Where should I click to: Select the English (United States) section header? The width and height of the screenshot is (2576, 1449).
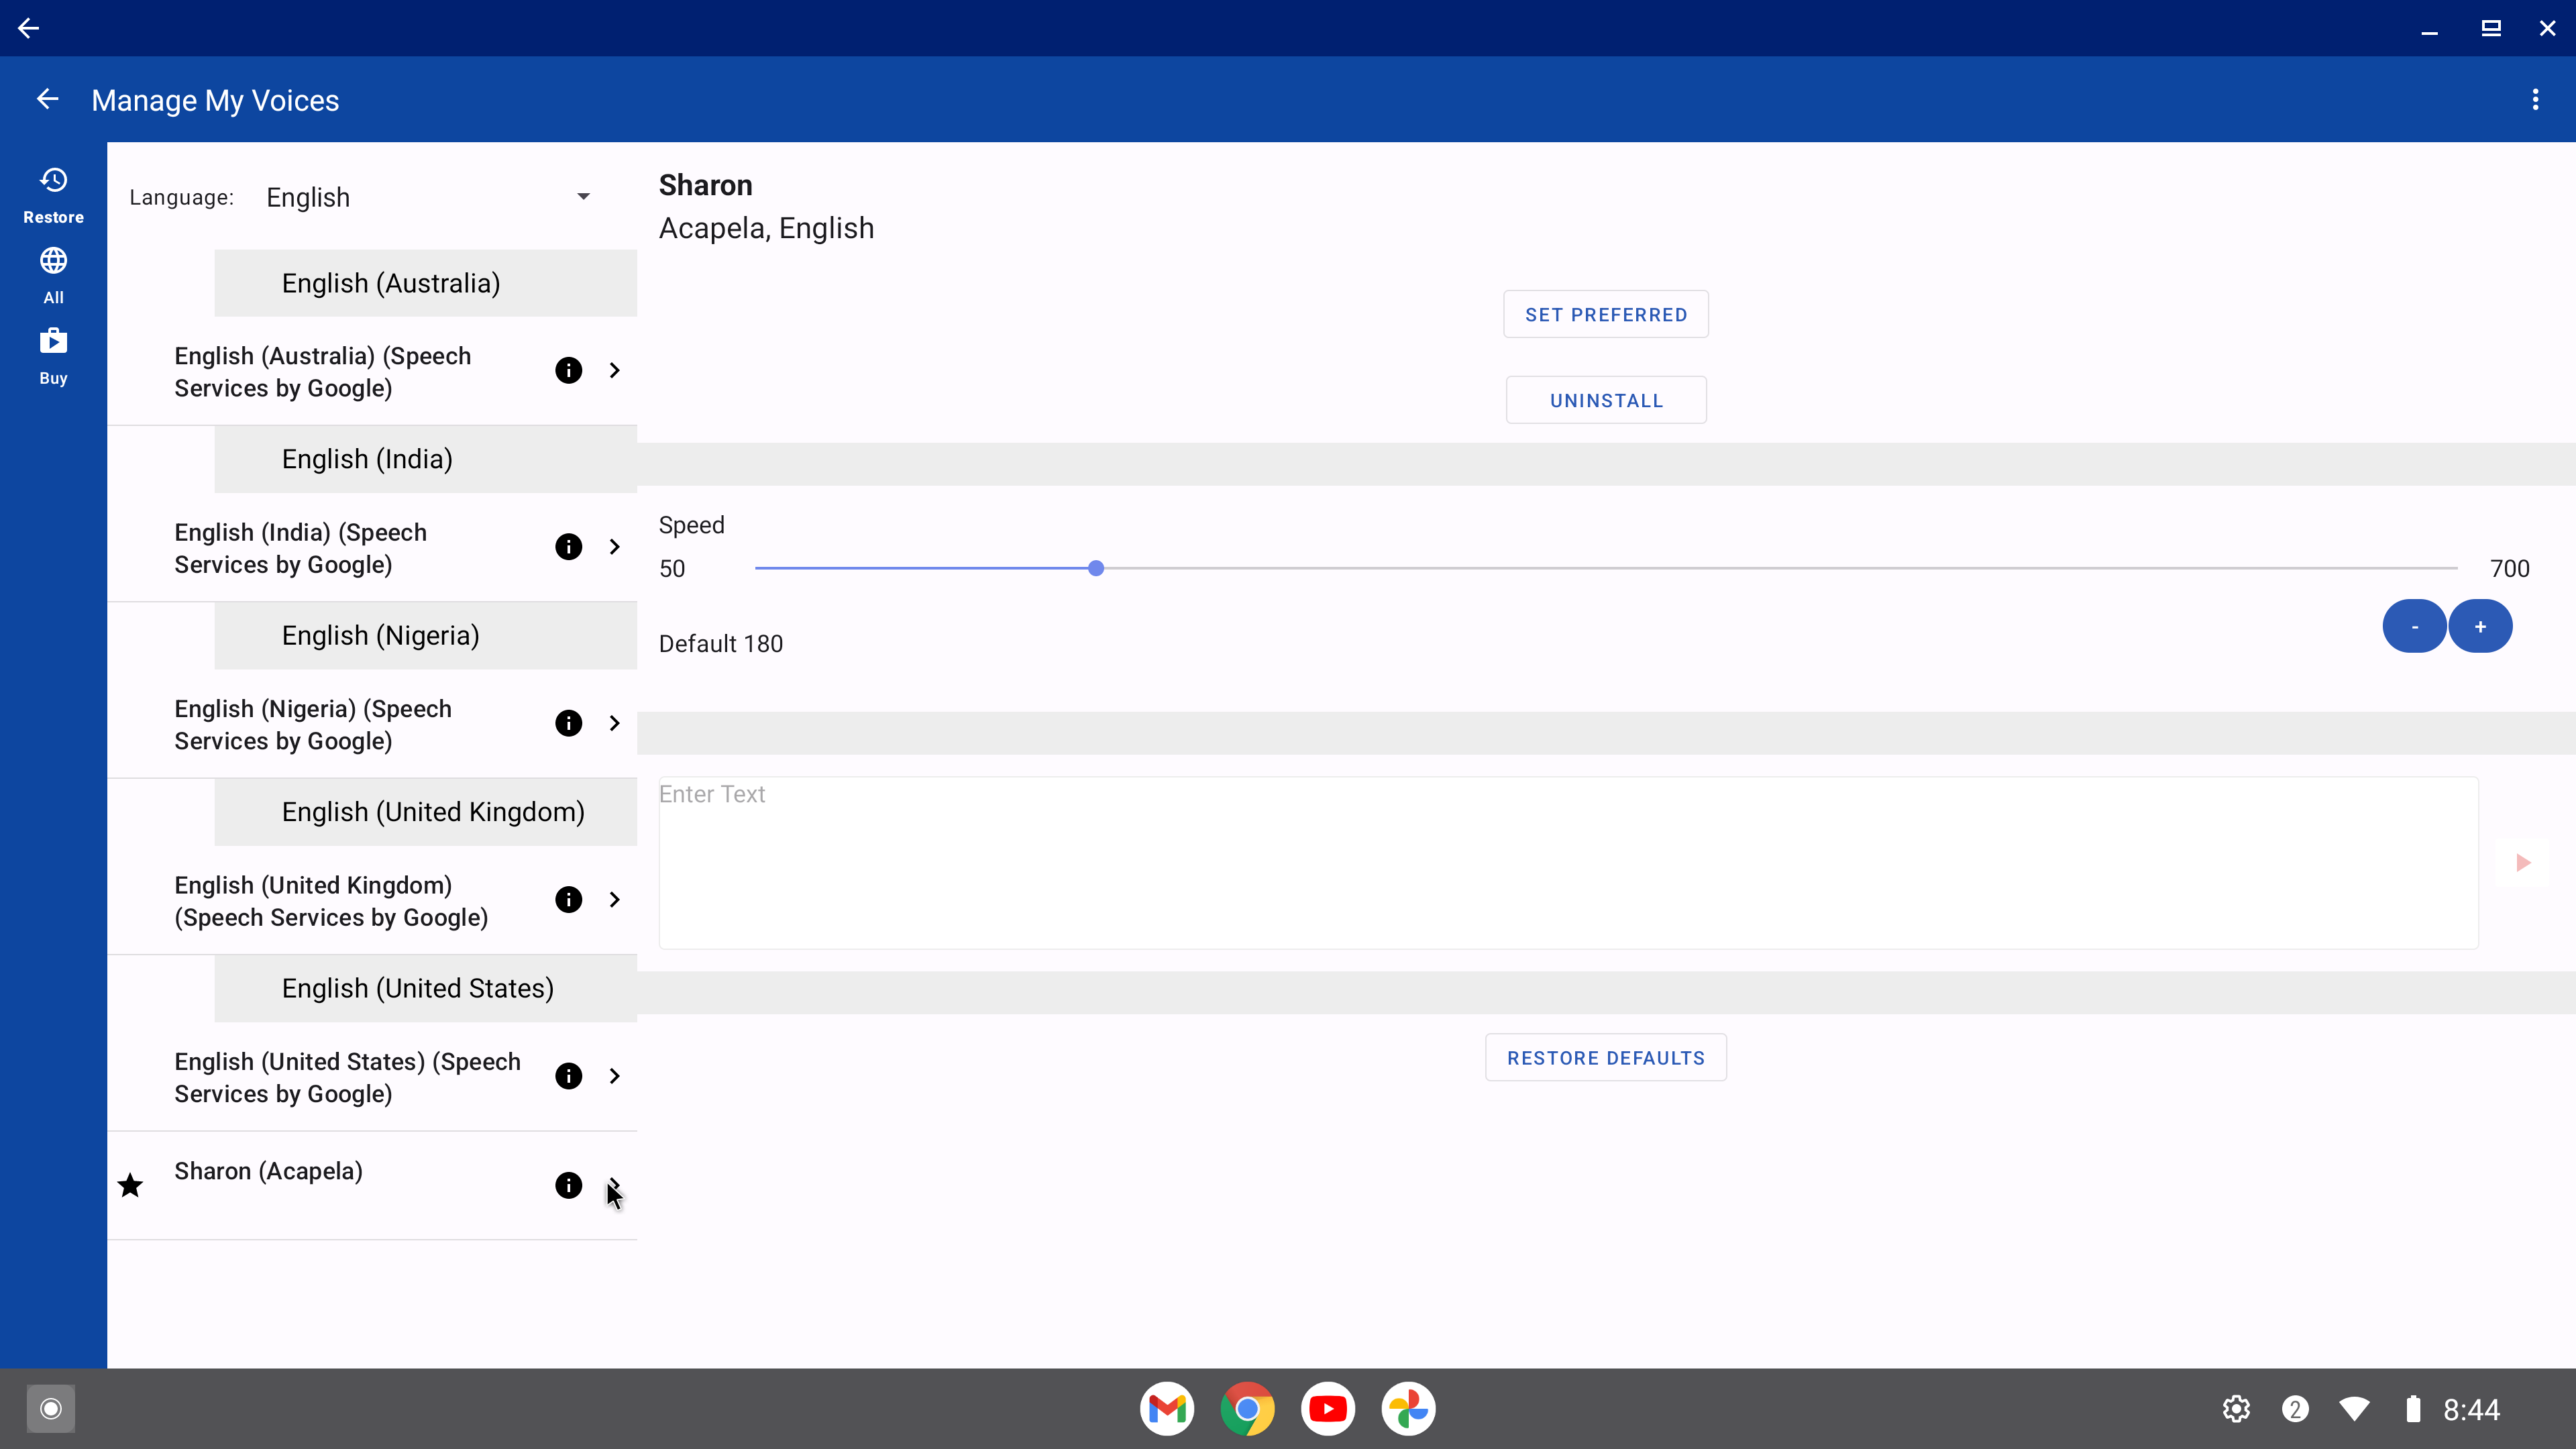click(425, 988)
